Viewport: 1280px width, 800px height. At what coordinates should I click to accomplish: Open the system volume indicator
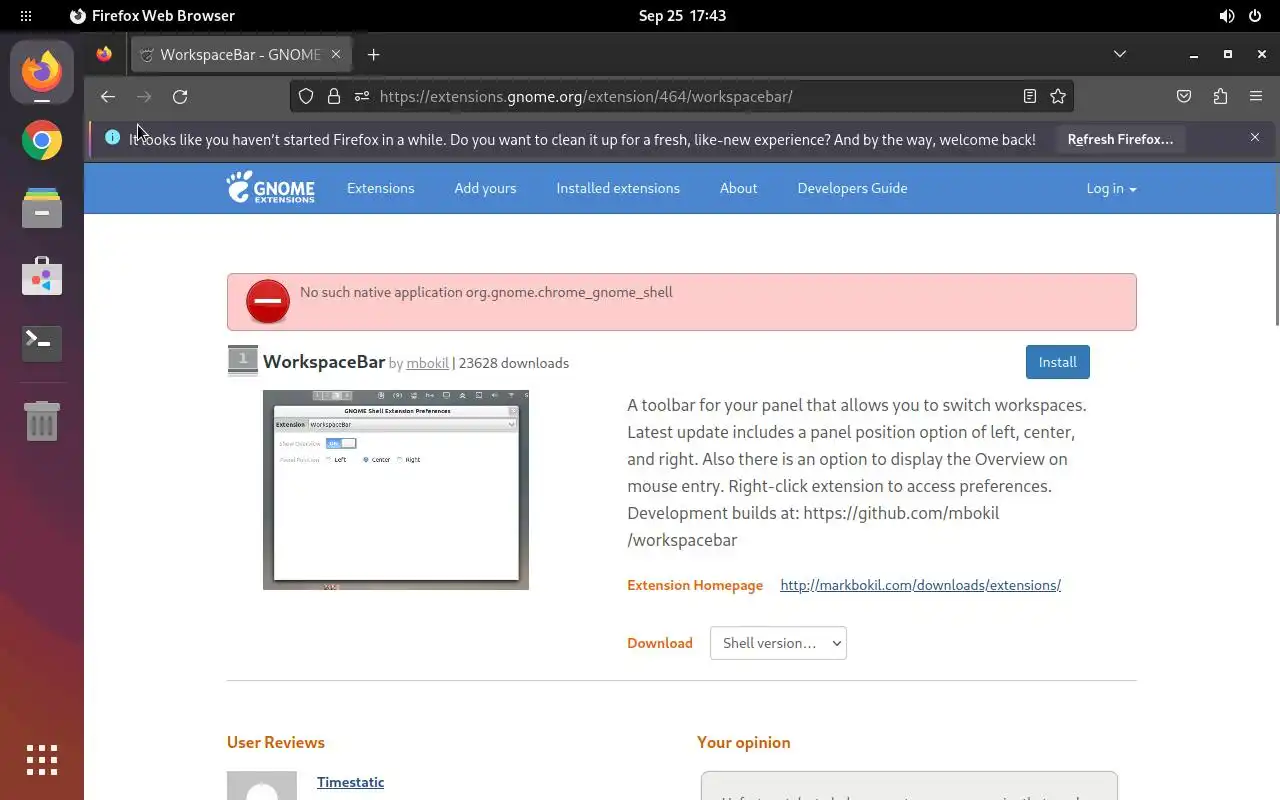1227,16
